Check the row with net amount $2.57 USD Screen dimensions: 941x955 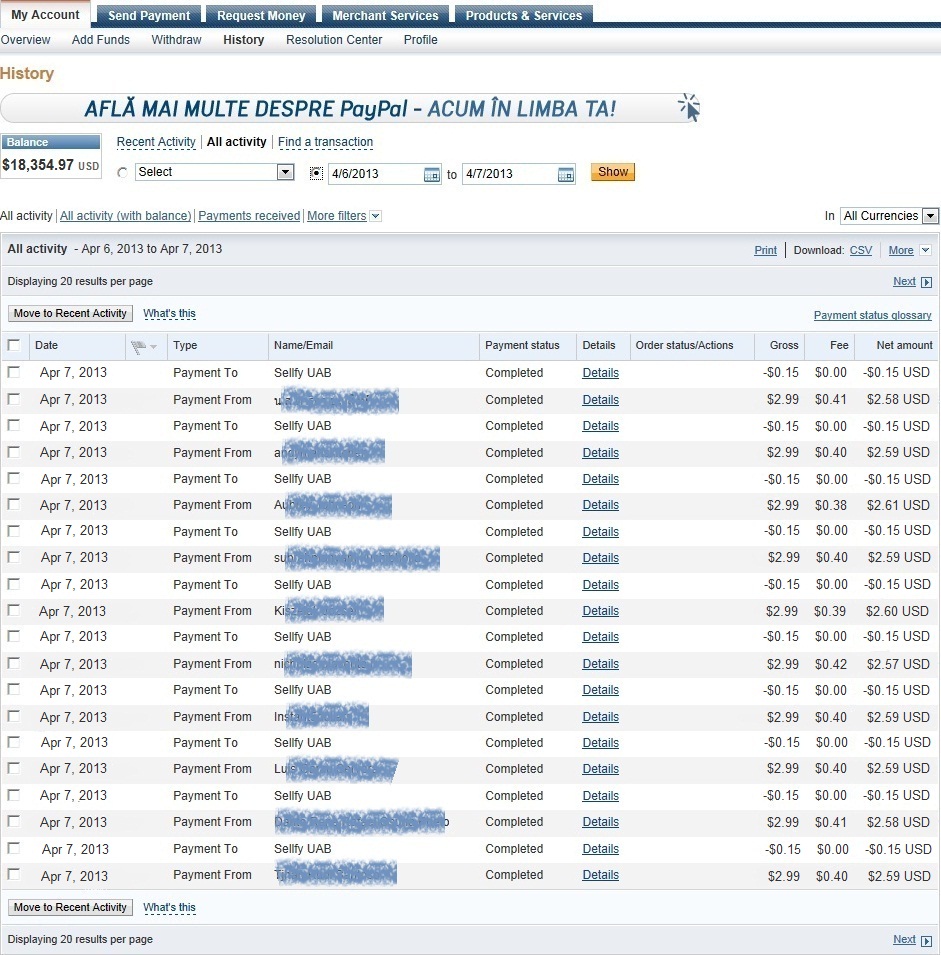(13, 663)
